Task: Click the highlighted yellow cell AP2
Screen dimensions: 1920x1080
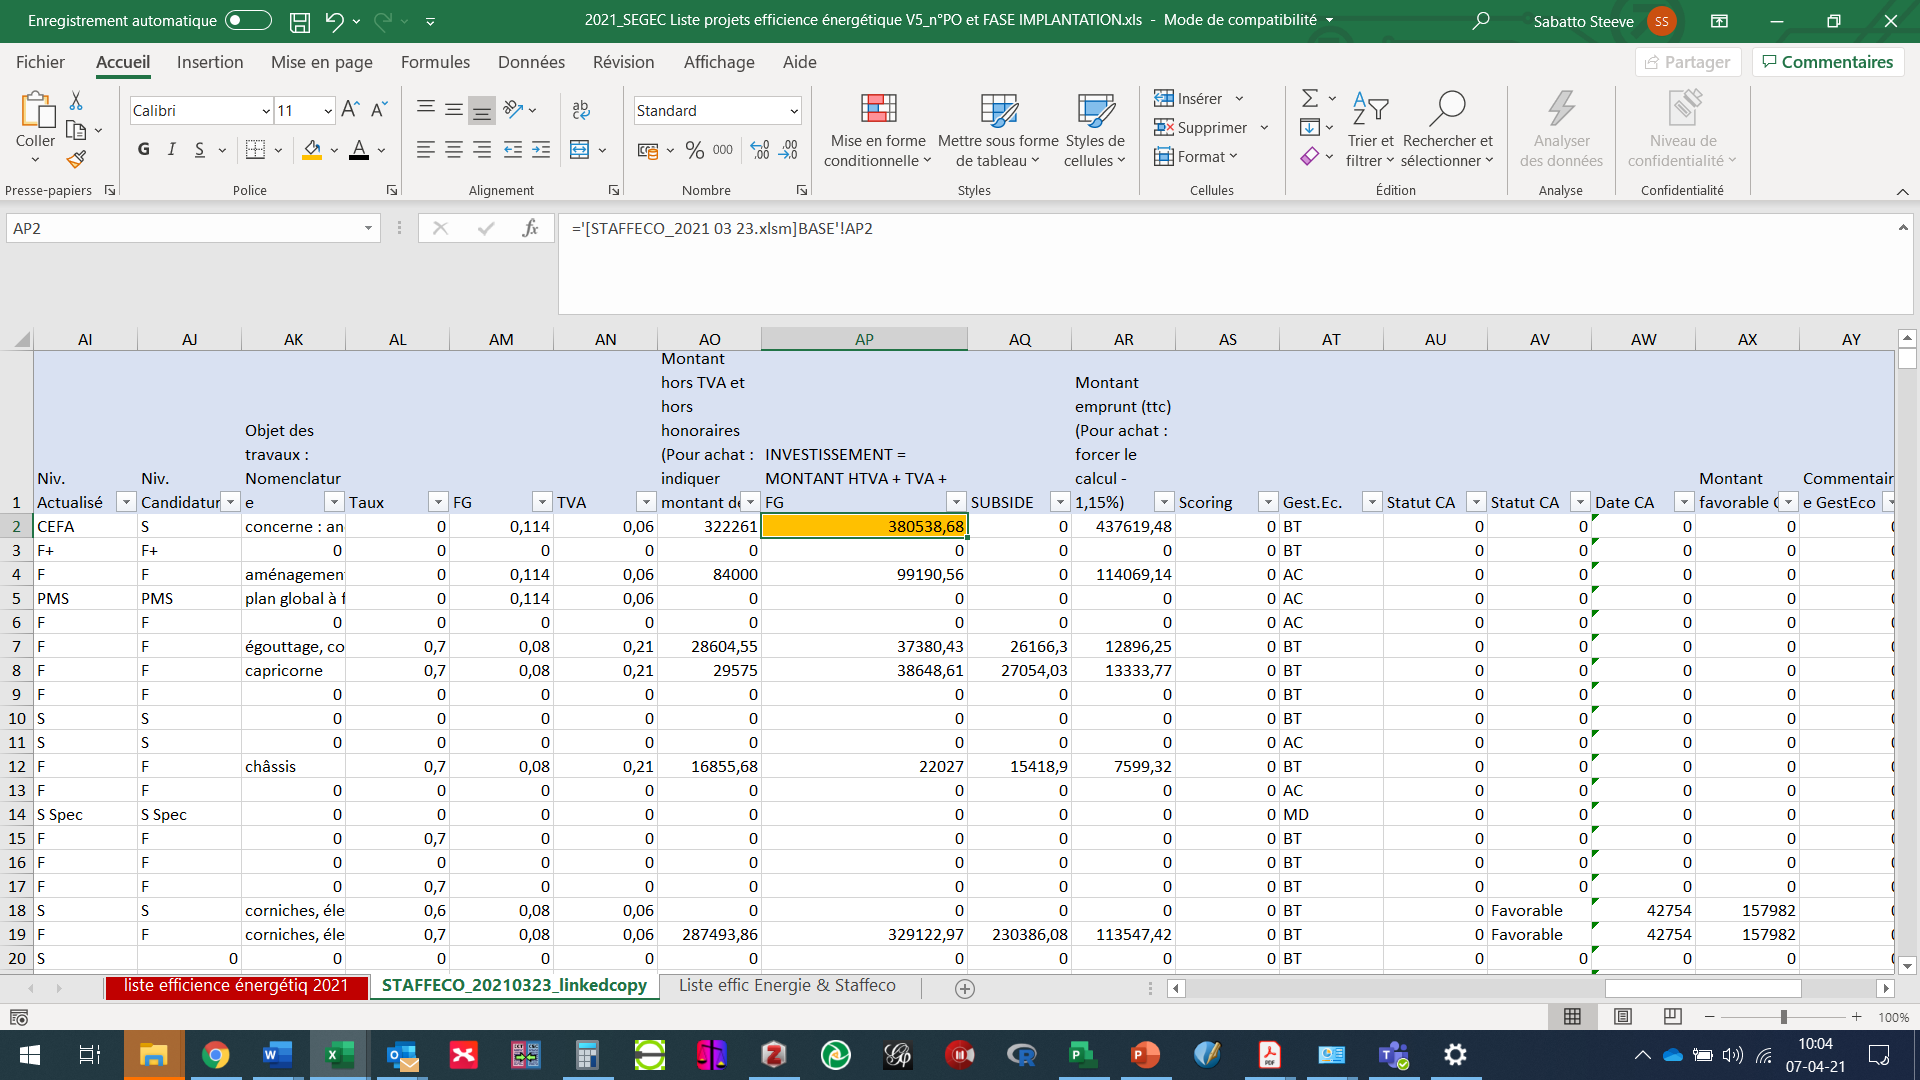Action: click(x=862, y=526)
